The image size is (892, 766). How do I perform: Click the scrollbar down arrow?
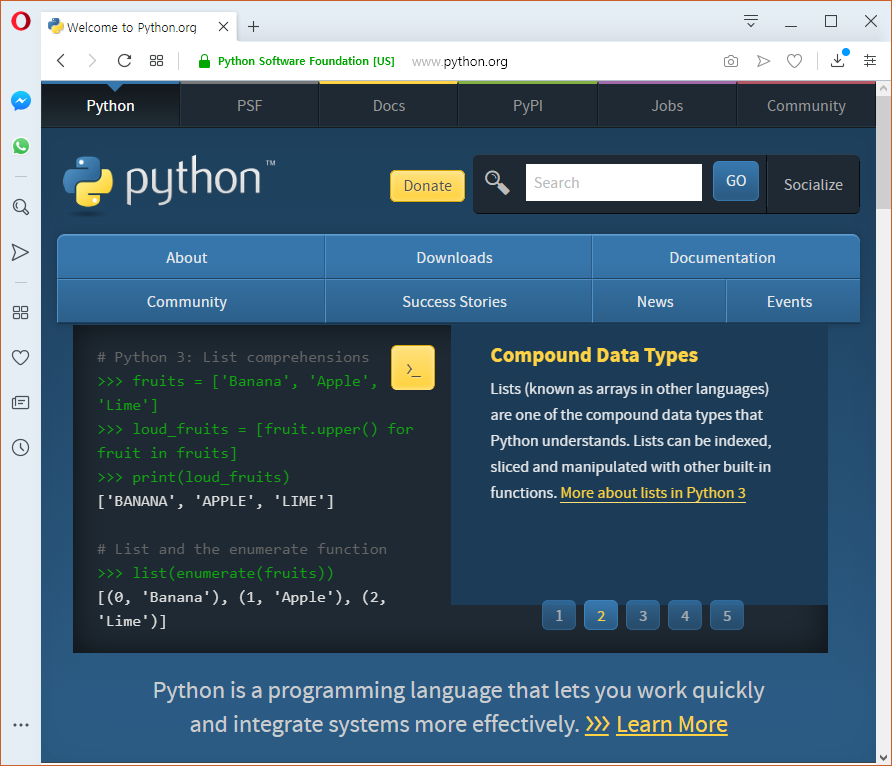coord(883,757)
